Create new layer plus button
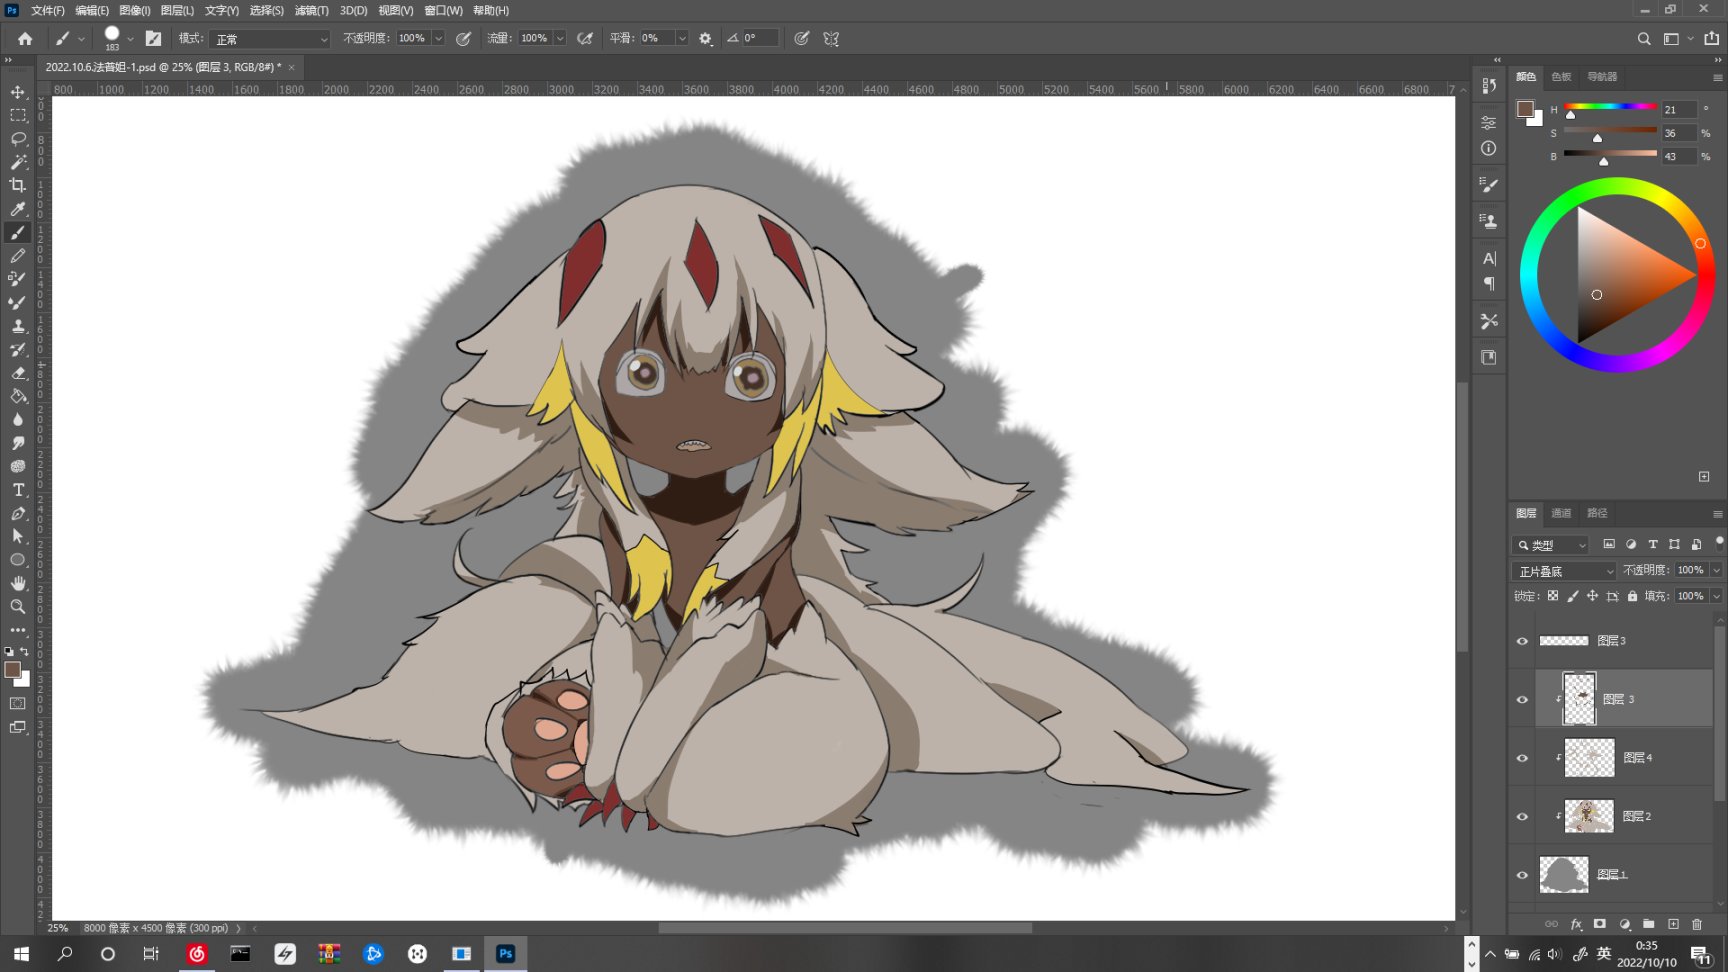 [x=1673, y=924]
